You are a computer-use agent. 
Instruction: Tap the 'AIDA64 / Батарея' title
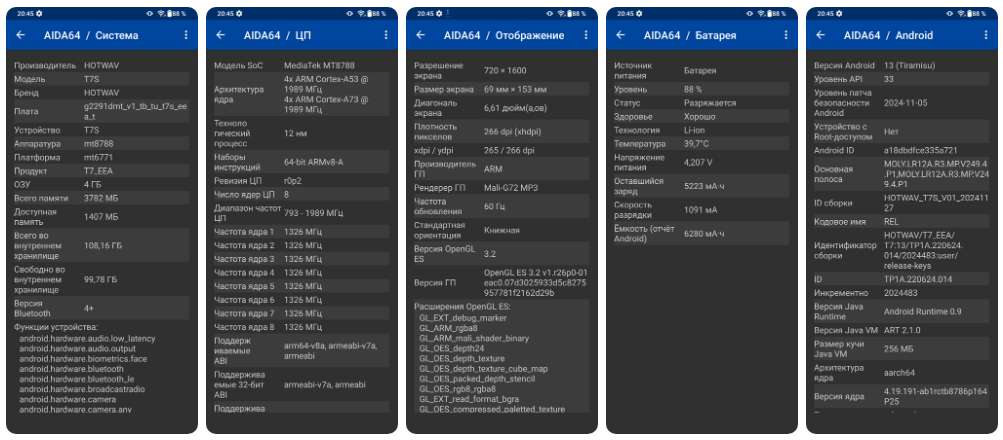coord(690,36)
